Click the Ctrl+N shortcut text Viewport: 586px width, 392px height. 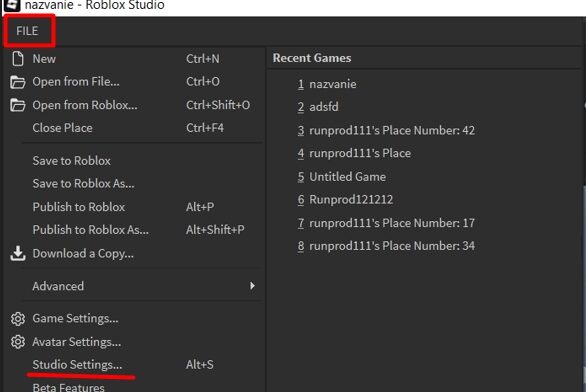[203, 59]
